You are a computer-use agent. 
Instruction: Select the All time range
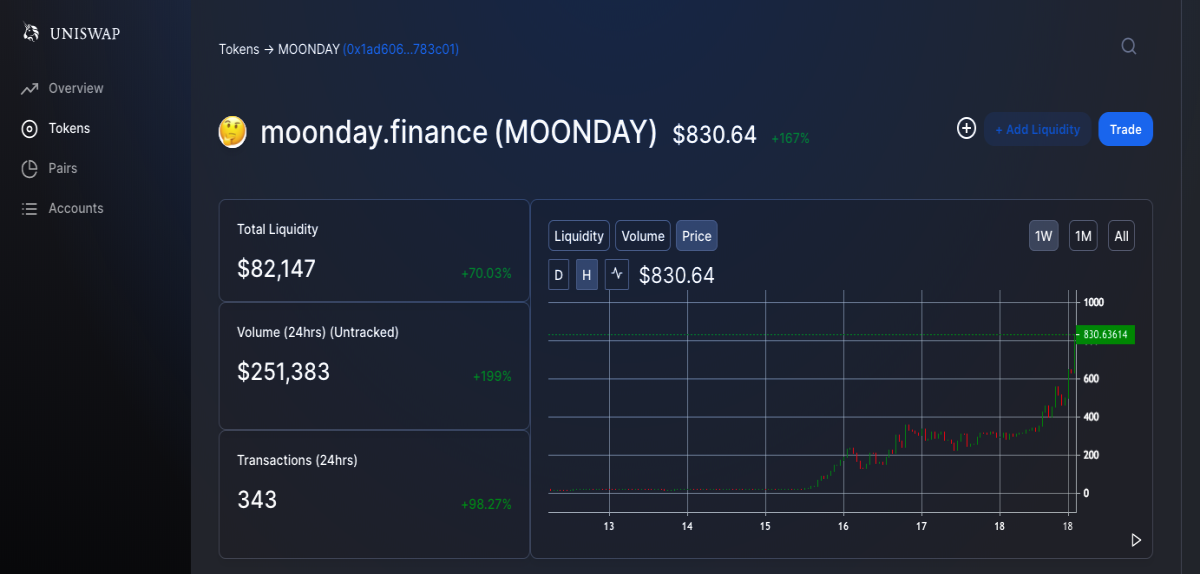click(x=1121, y=236)
